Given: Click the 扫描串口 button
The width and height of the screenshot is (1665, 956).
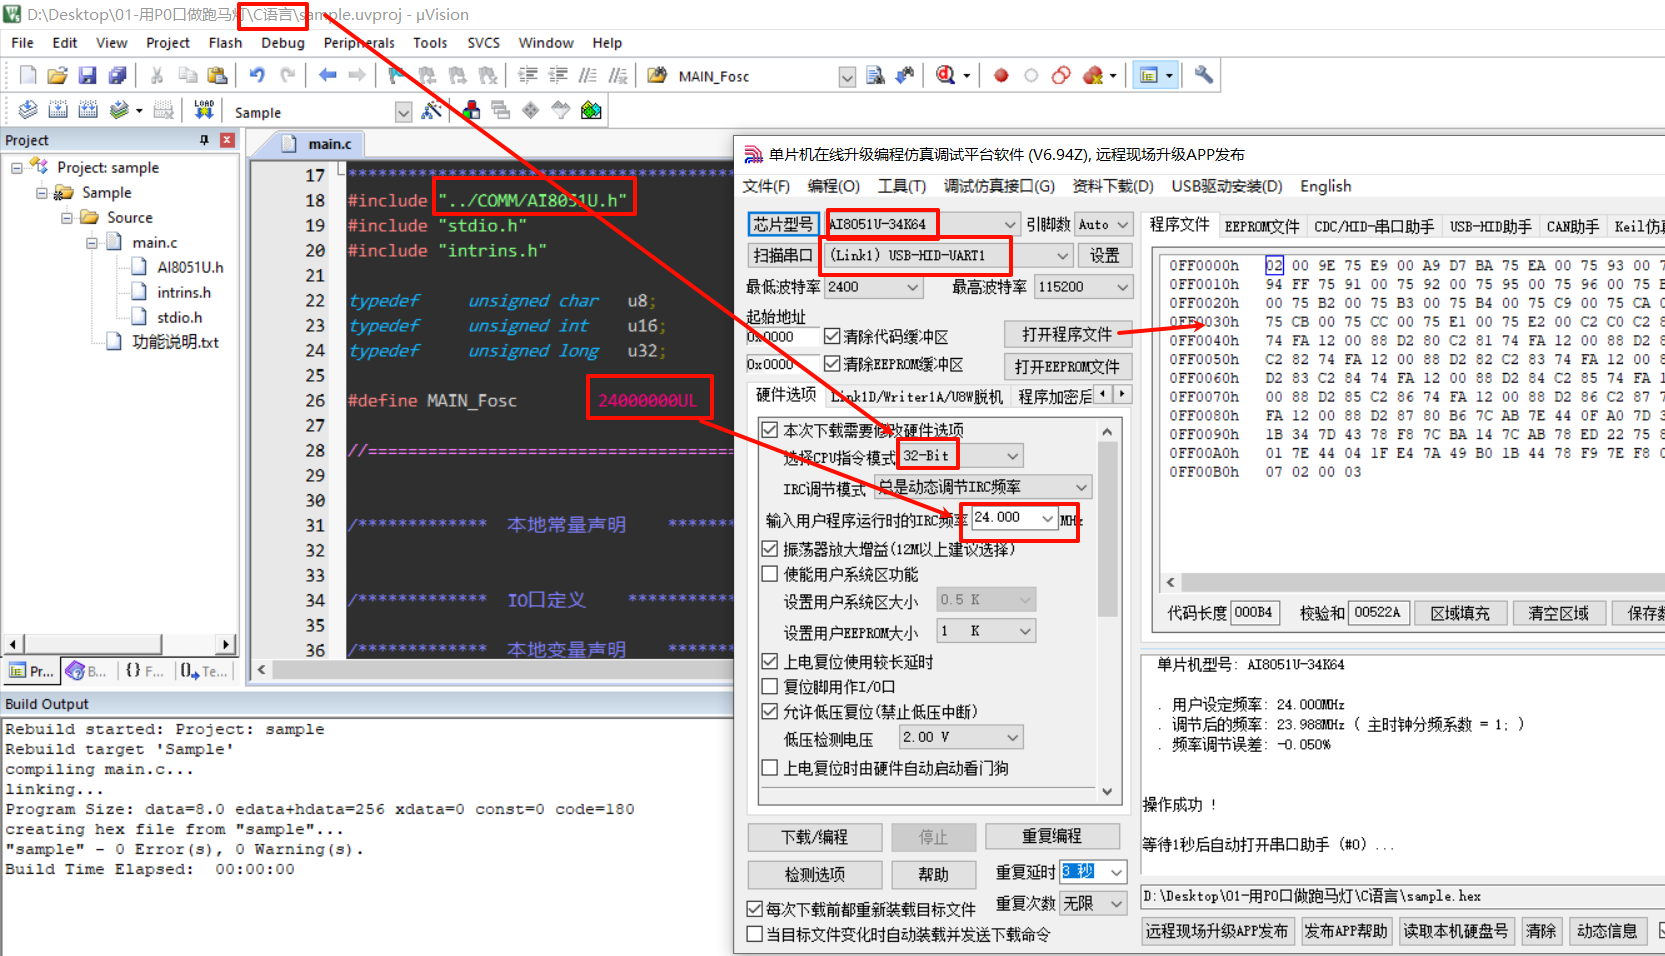Looking at the screenshot, I should (x=783, y=255).
